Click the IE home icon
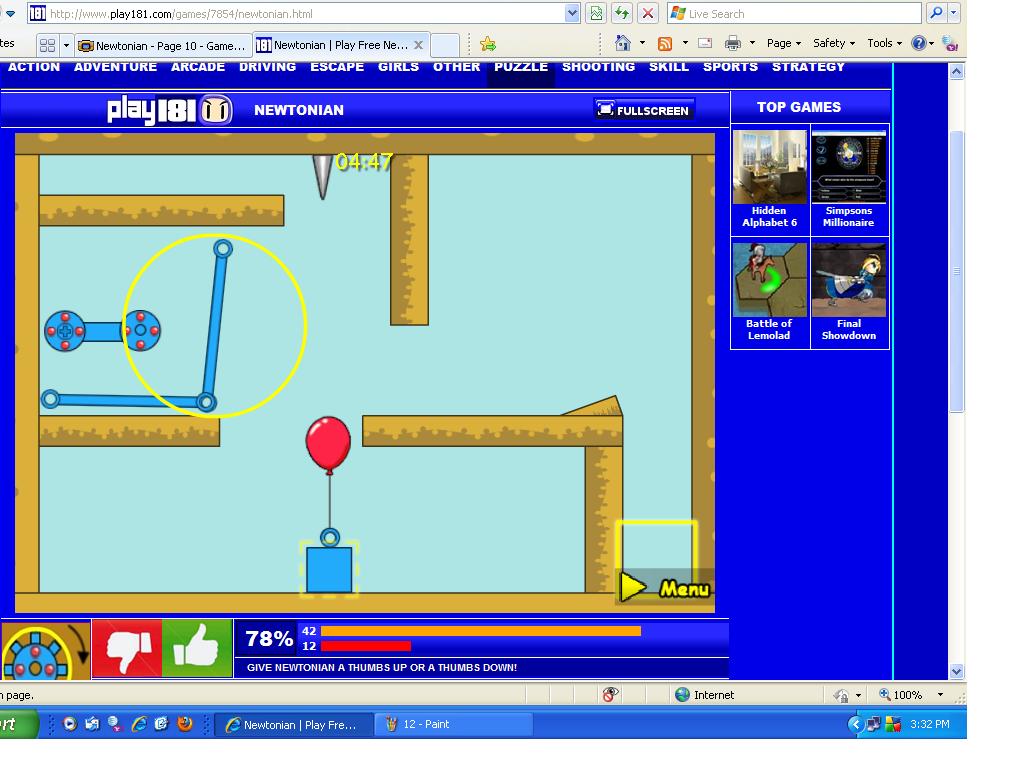The height and width of the screenshot is (768, 1024). coord(623,44)
